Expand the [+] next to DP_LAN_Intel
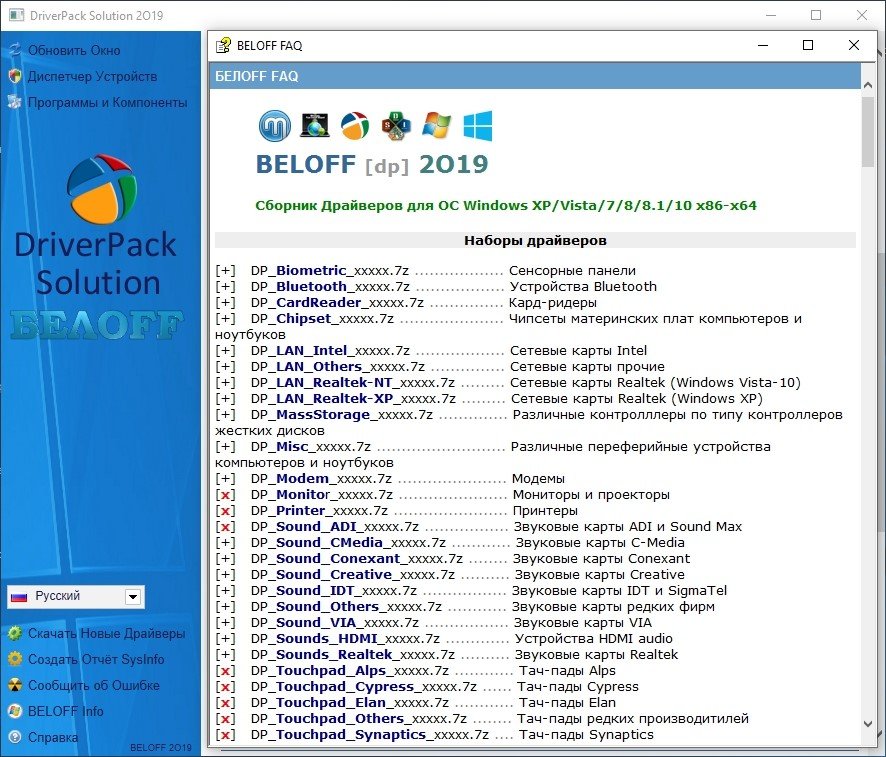The image size is (886, 757). [225, 351]
